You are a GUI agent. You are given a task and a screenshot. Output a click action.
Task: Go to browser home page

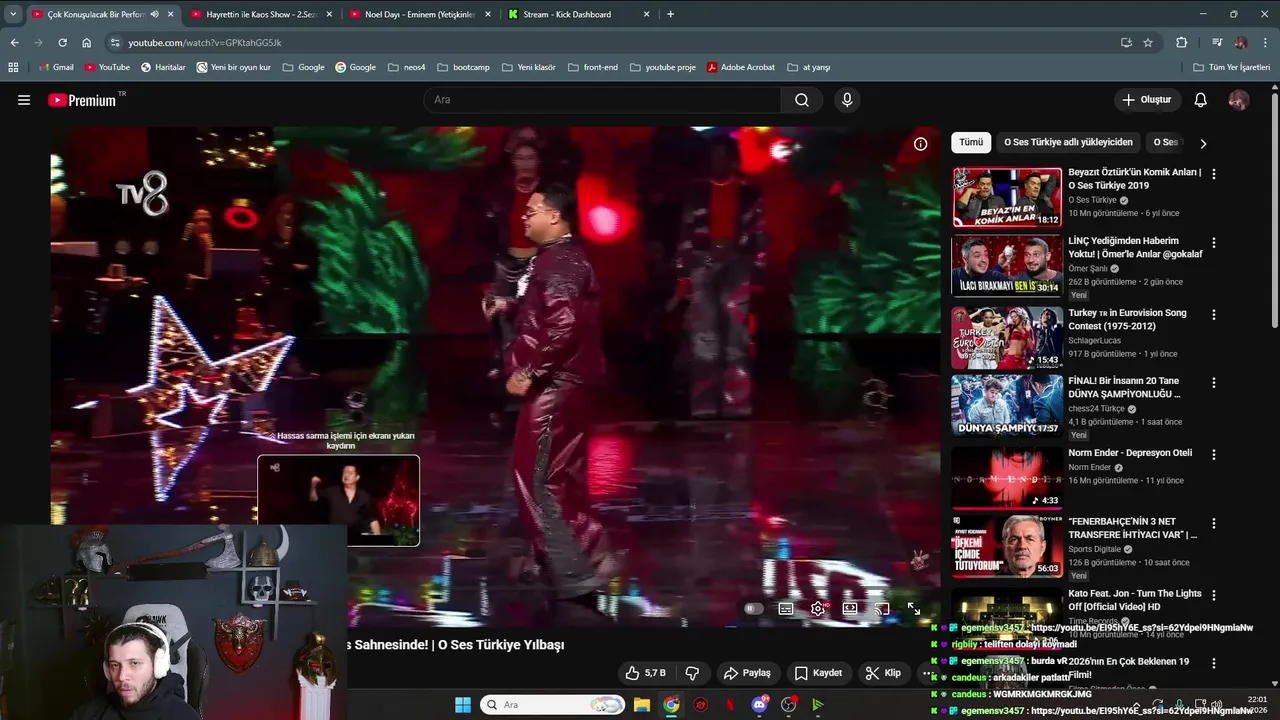pos(86,43)
